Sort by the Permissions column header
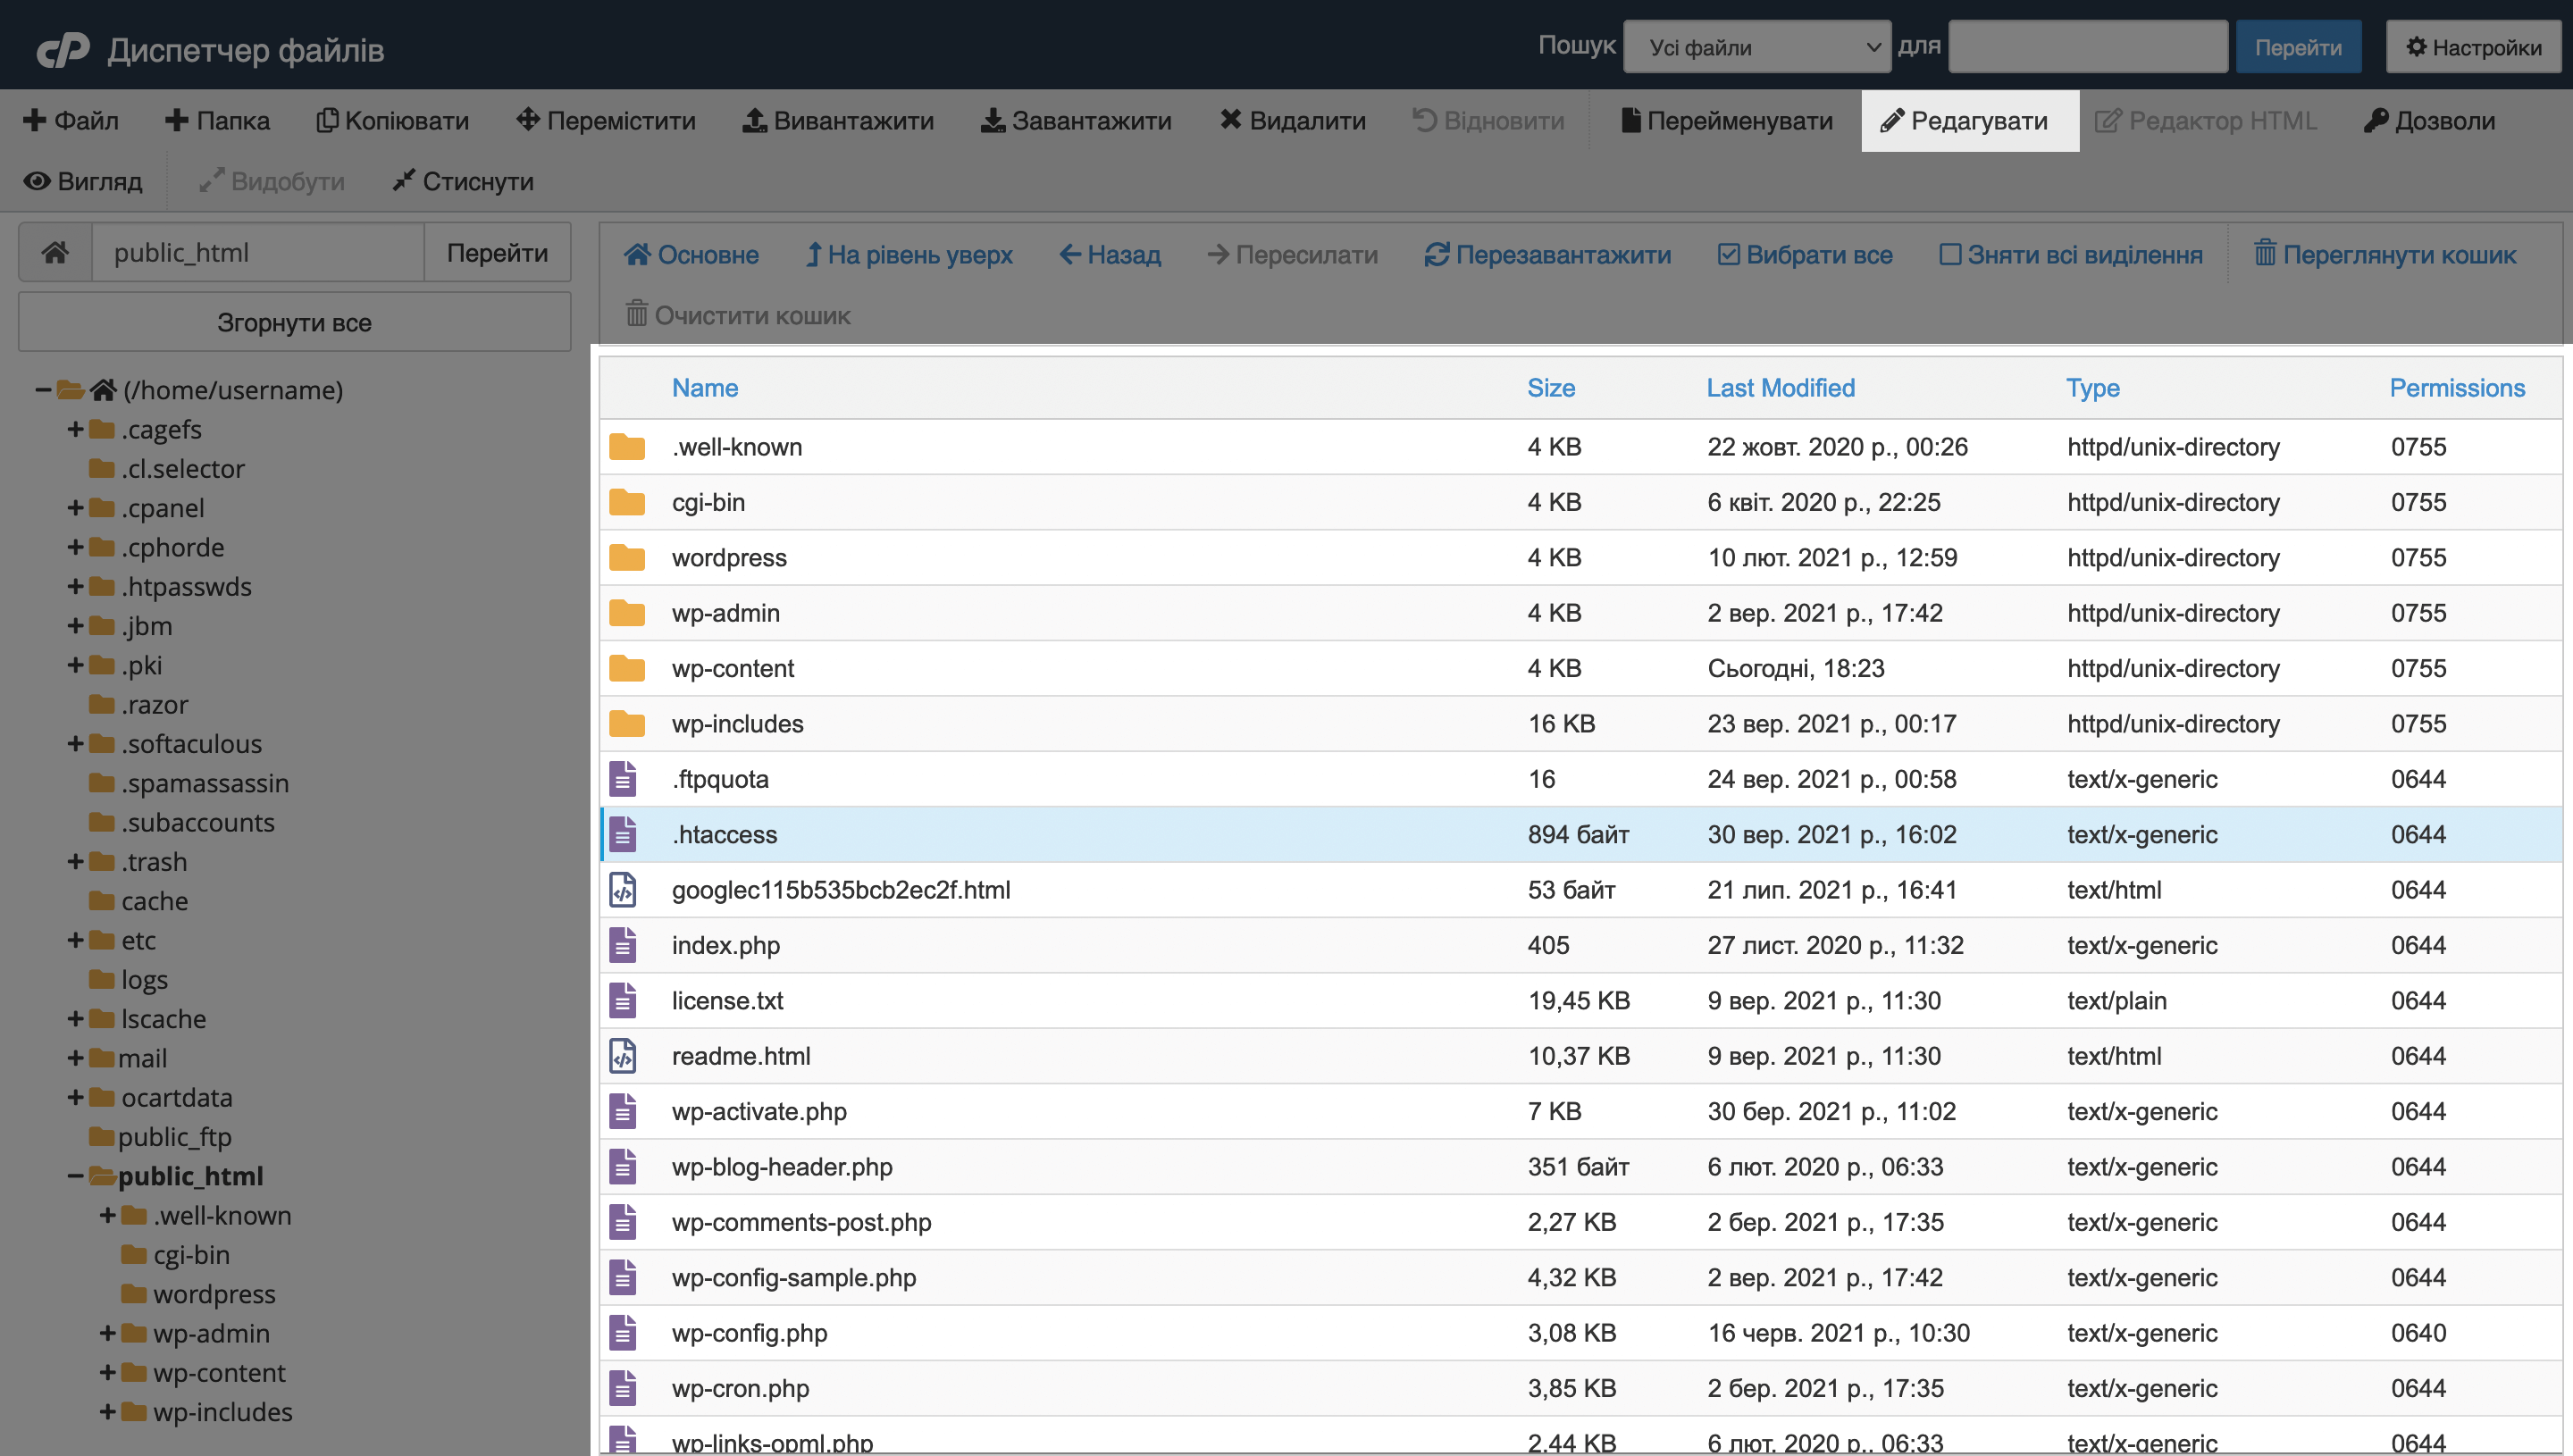Screen dimensions: 2573x1456 pyautogui.click(x=2457, y=388)
